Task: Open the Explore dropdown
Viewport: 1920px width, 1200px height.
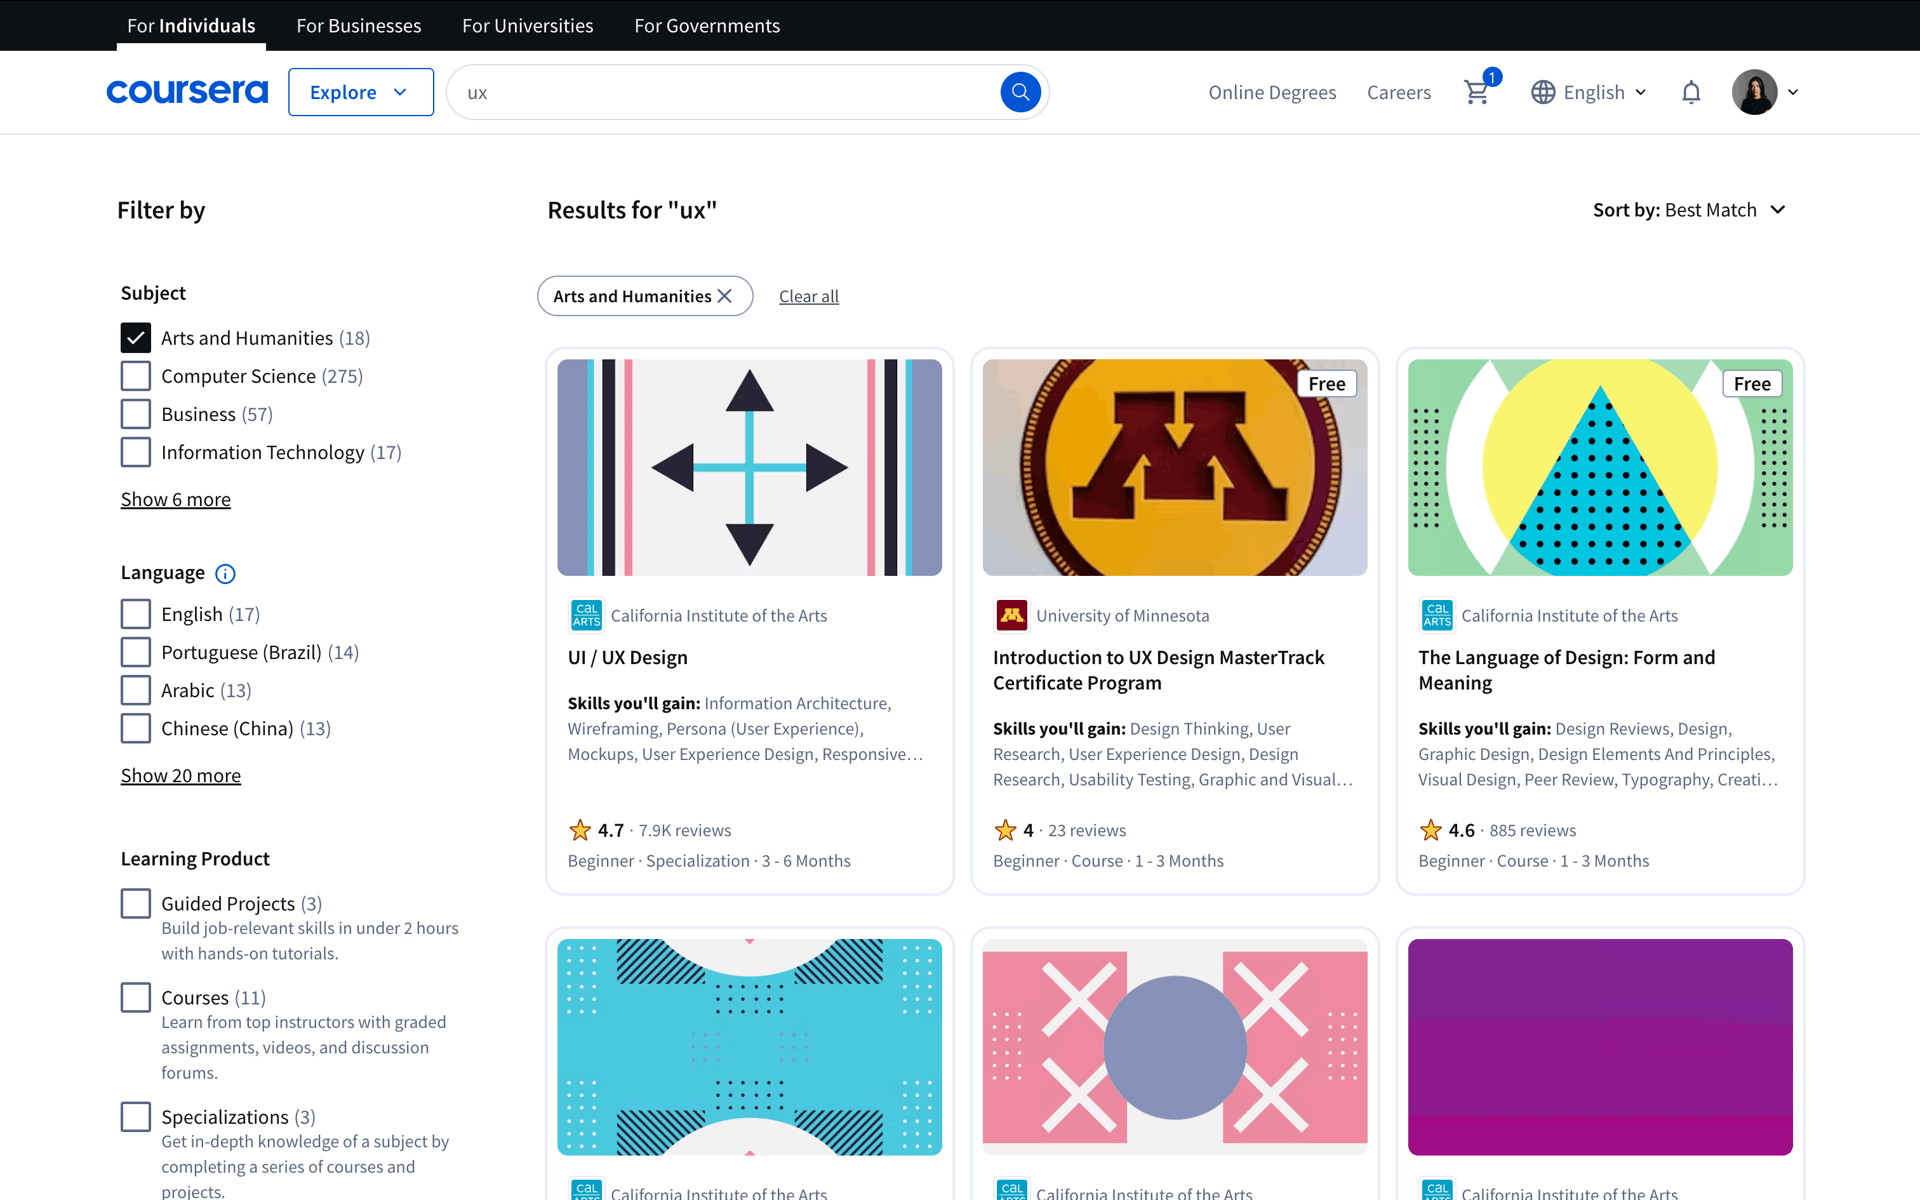Action: [361, 92]
